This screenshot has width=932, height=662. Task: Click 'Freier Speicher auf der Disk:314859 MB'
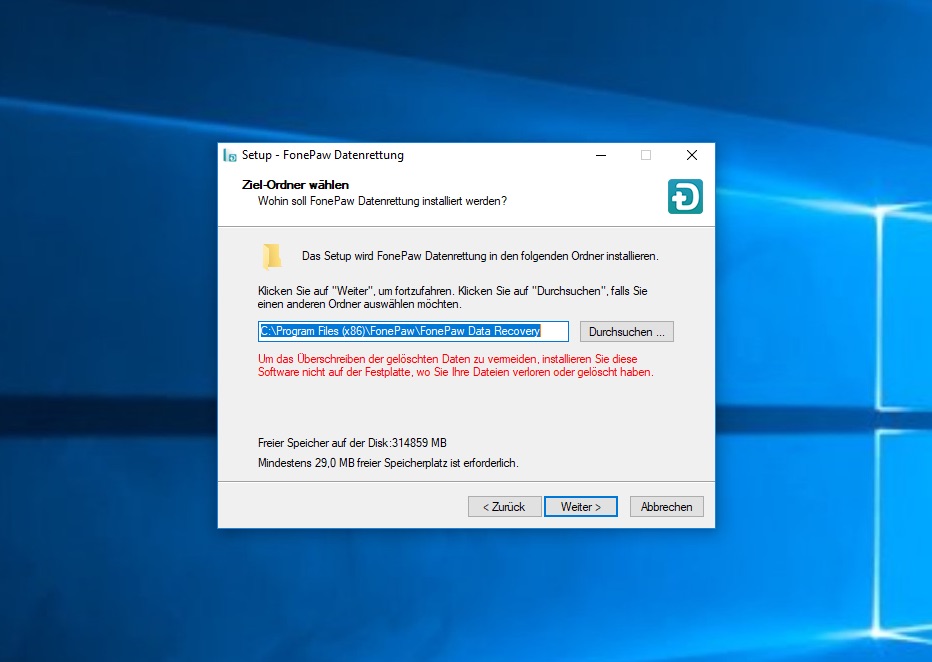[352, 443]
